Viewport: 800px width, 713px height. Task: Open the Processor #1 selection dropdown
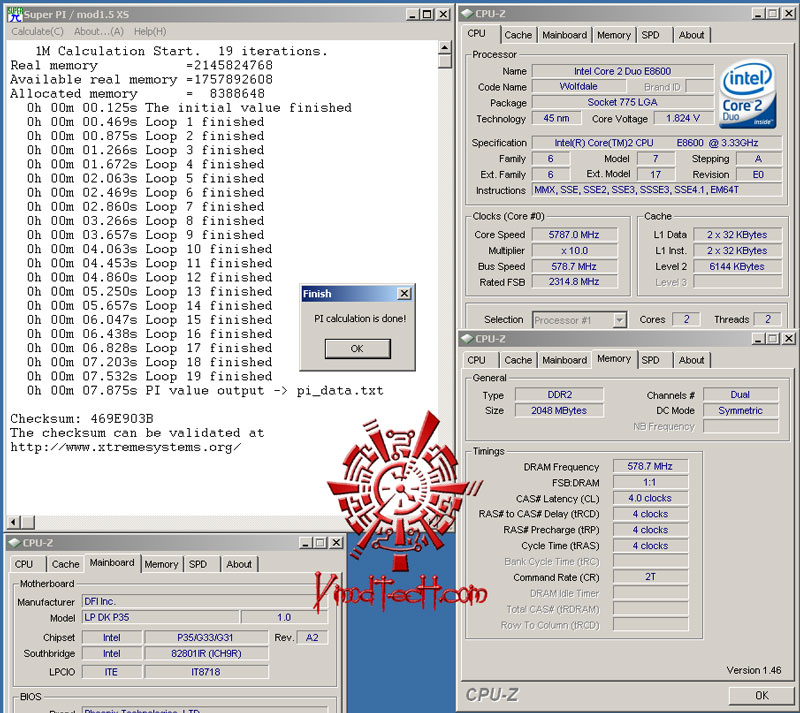coord(619,321)
